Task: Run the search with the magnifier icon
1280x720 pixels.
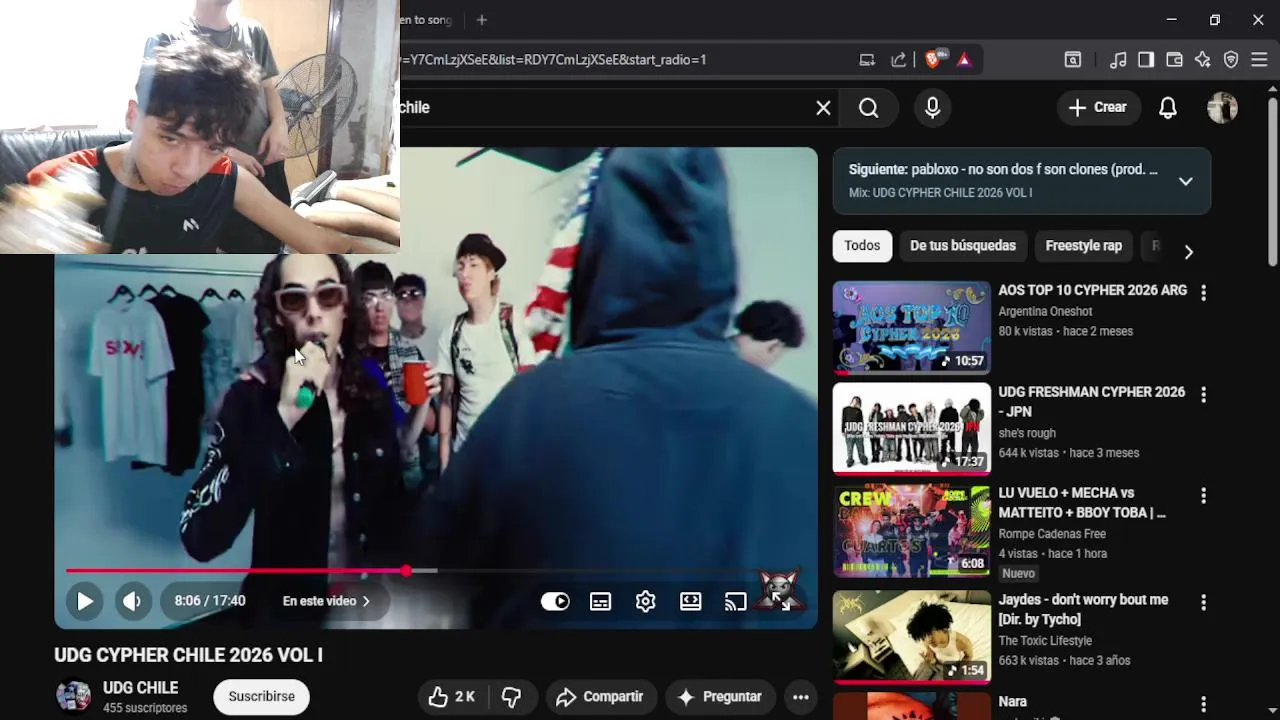Action: [869, 108]
